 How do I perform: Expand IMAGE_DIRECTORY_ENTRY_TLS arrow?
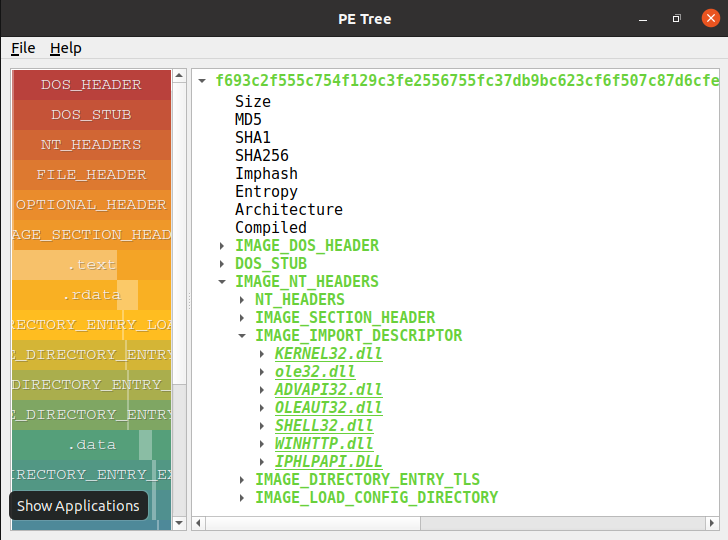coord(242,480)
